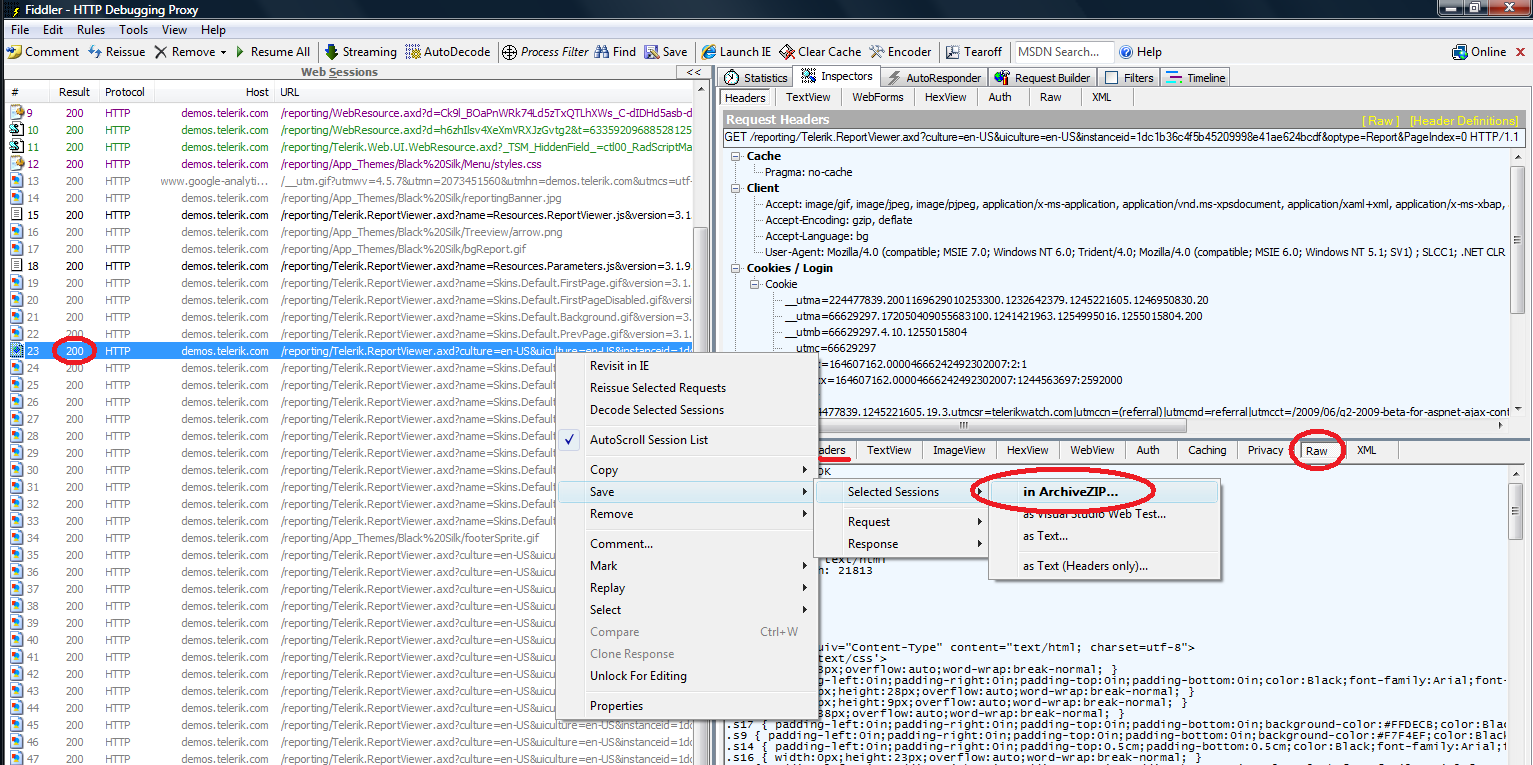The width and height of the screenshot is (1533, 765).
Task: Toggle Streaming mode in the toolbar
Action: [359, 52]
